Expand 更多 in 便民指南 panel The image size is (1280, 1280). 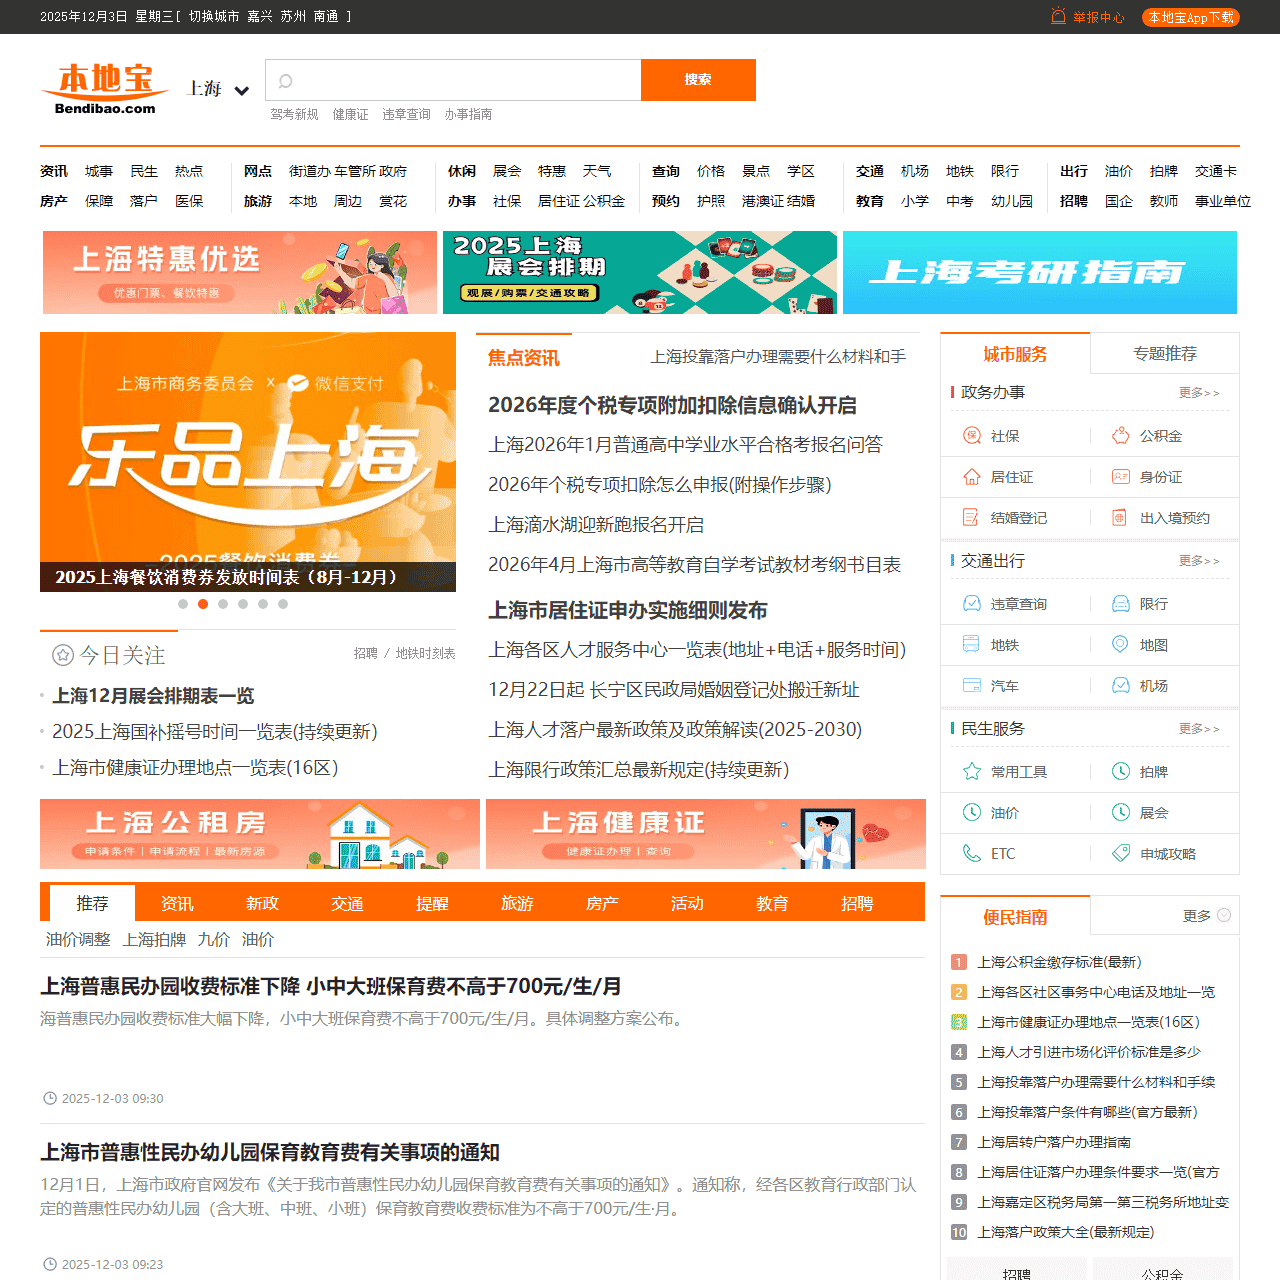point(1197,915)
